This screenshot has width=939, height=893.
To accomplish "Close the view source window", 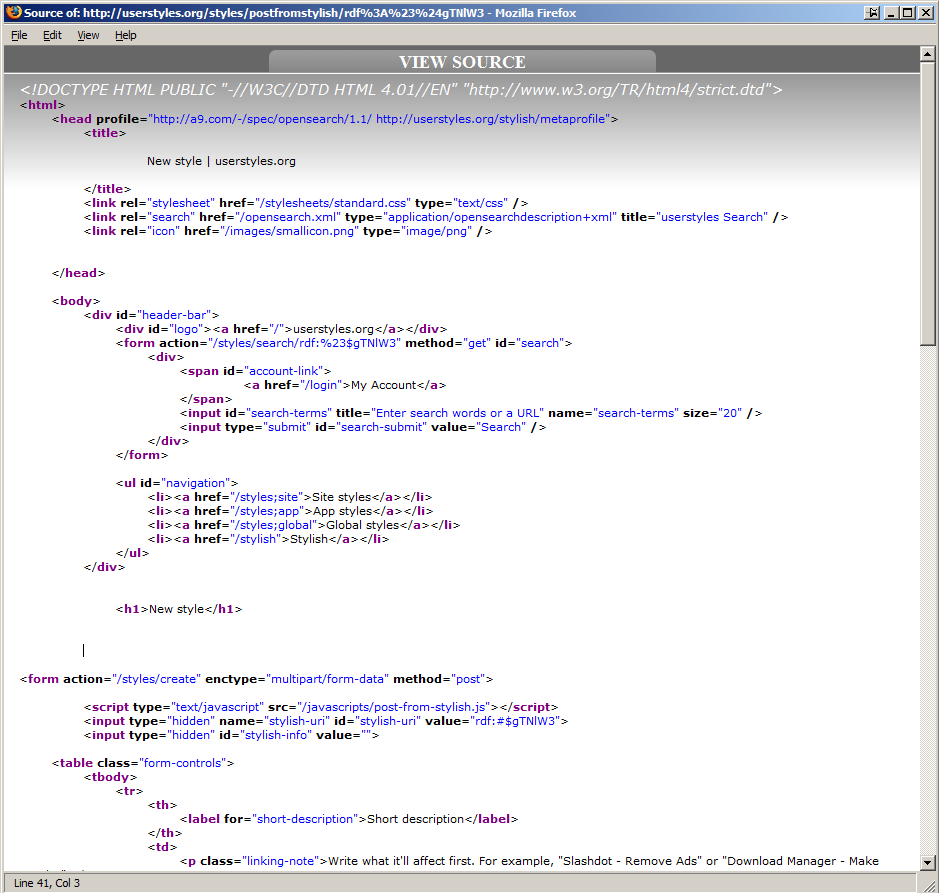I will [925, 13].
